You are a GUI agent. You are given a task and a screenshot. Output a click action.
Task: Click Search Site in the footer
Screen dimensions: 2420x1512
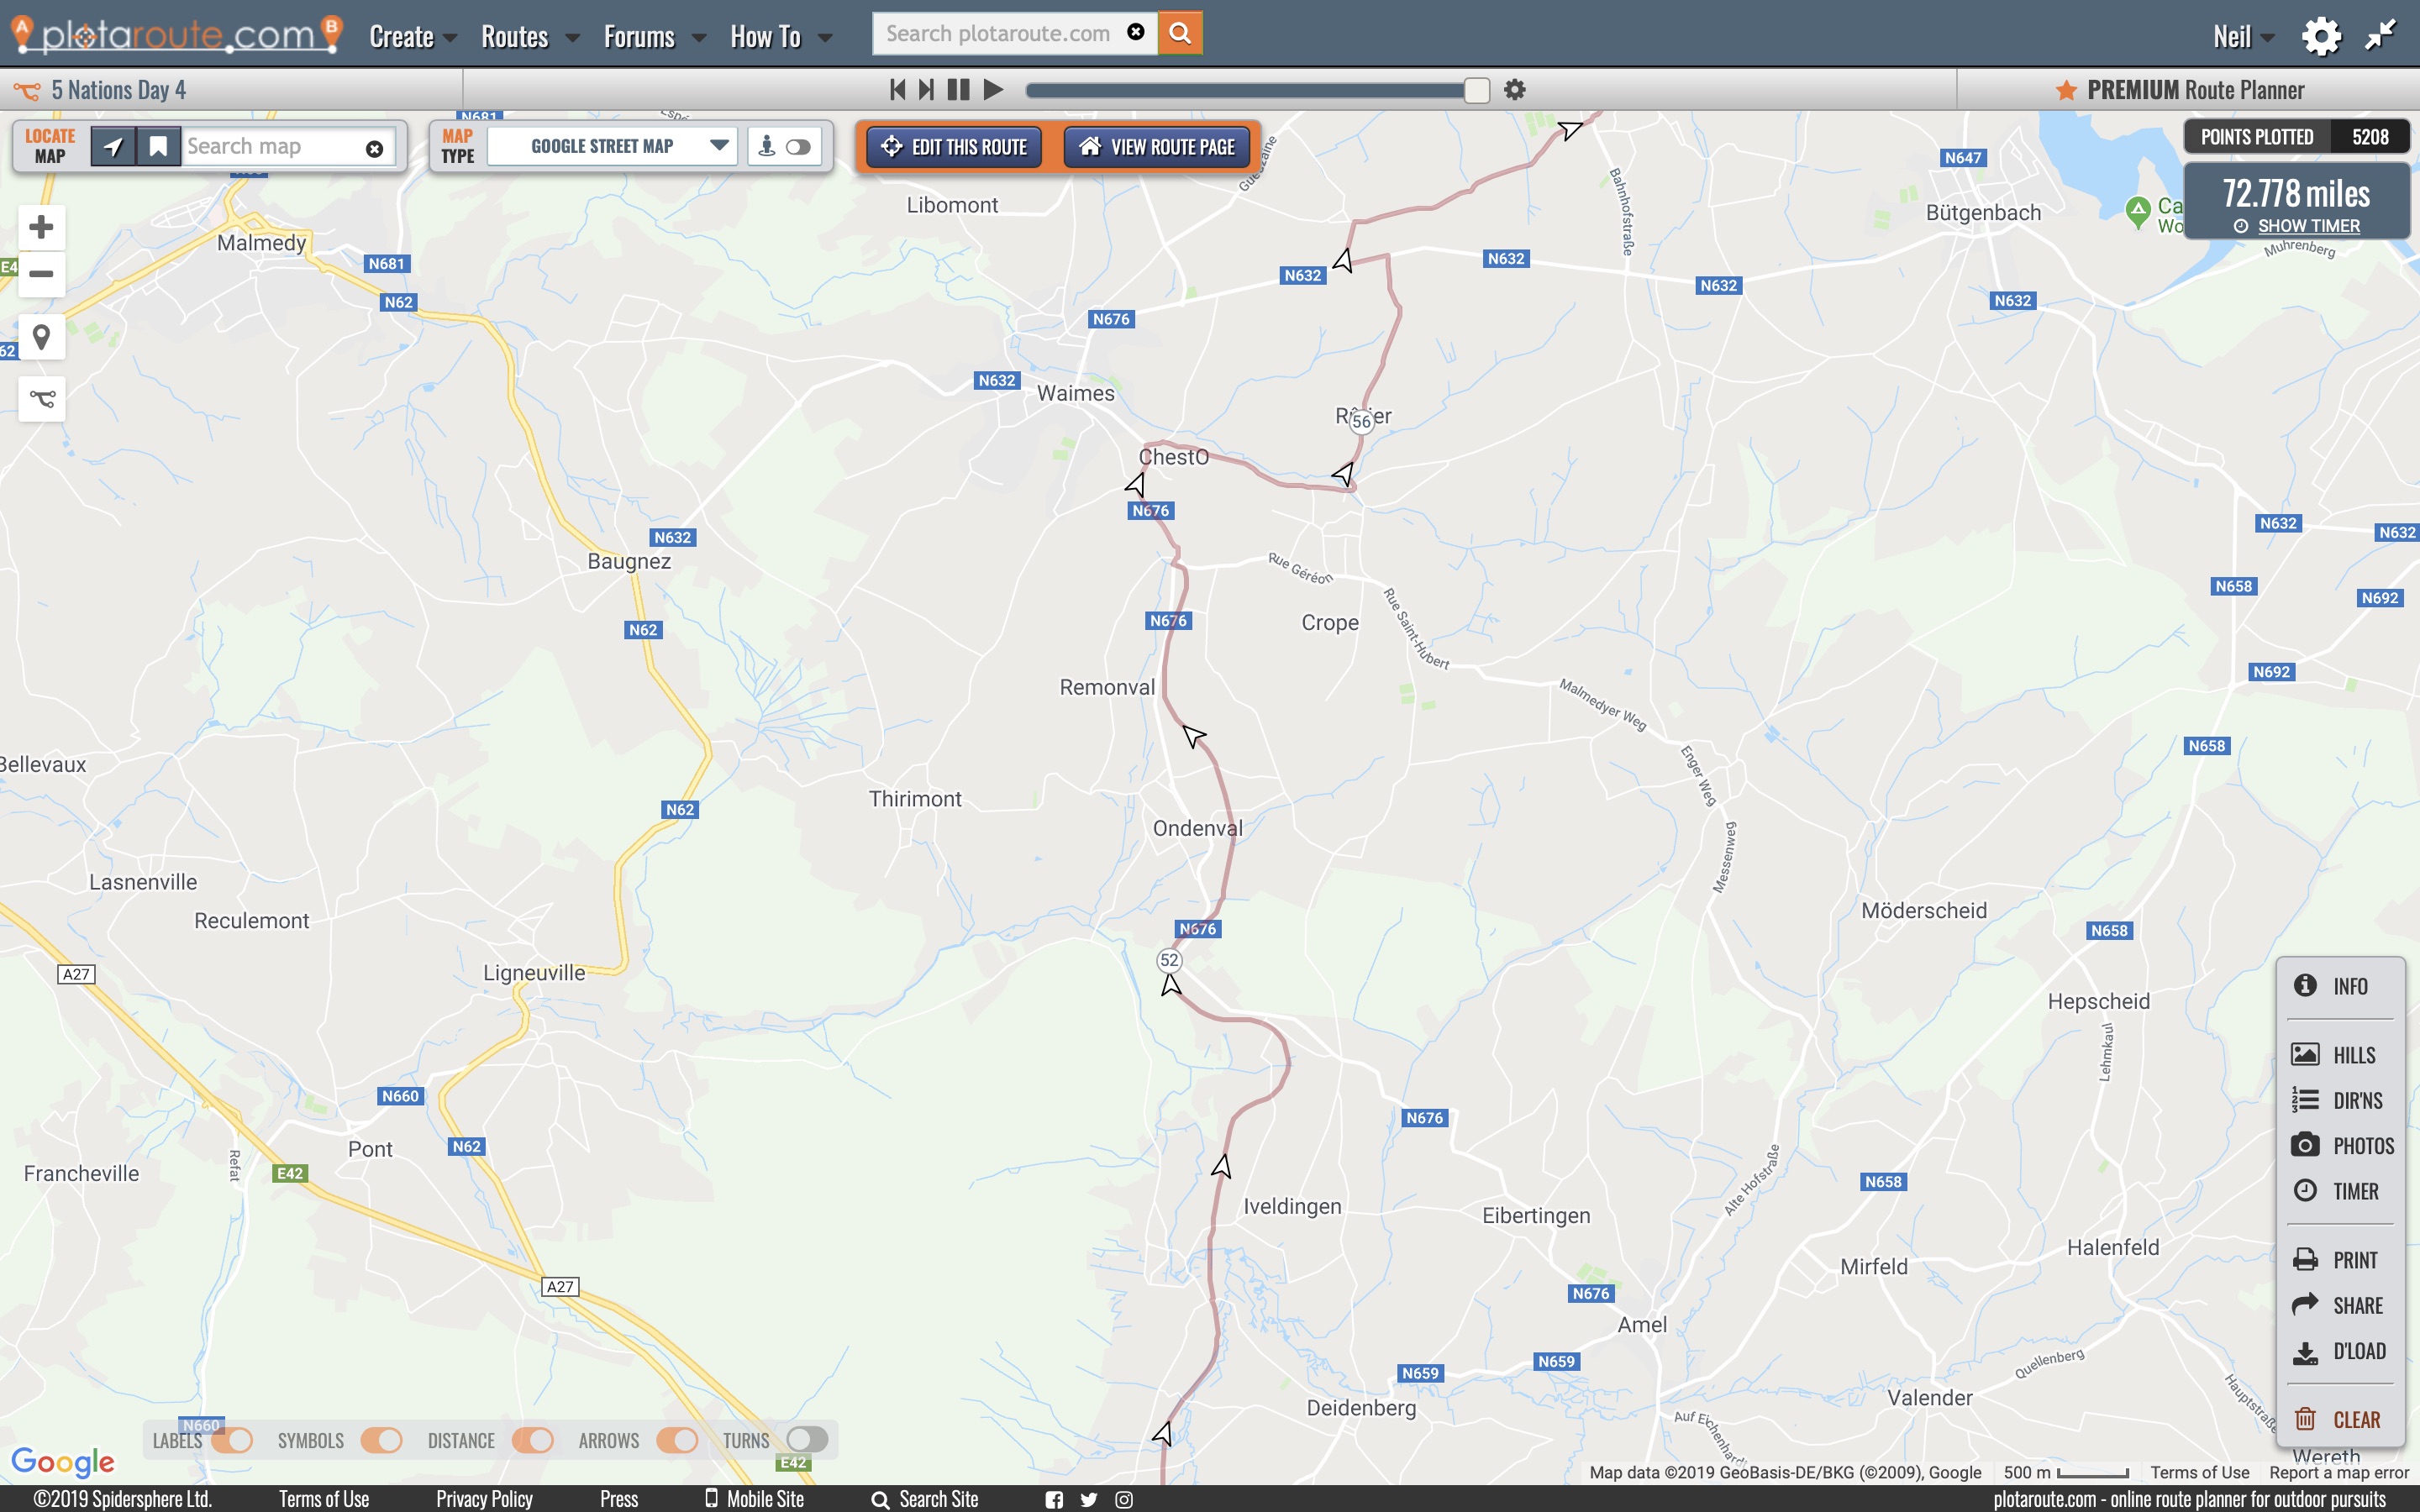tap(925, 1499)
